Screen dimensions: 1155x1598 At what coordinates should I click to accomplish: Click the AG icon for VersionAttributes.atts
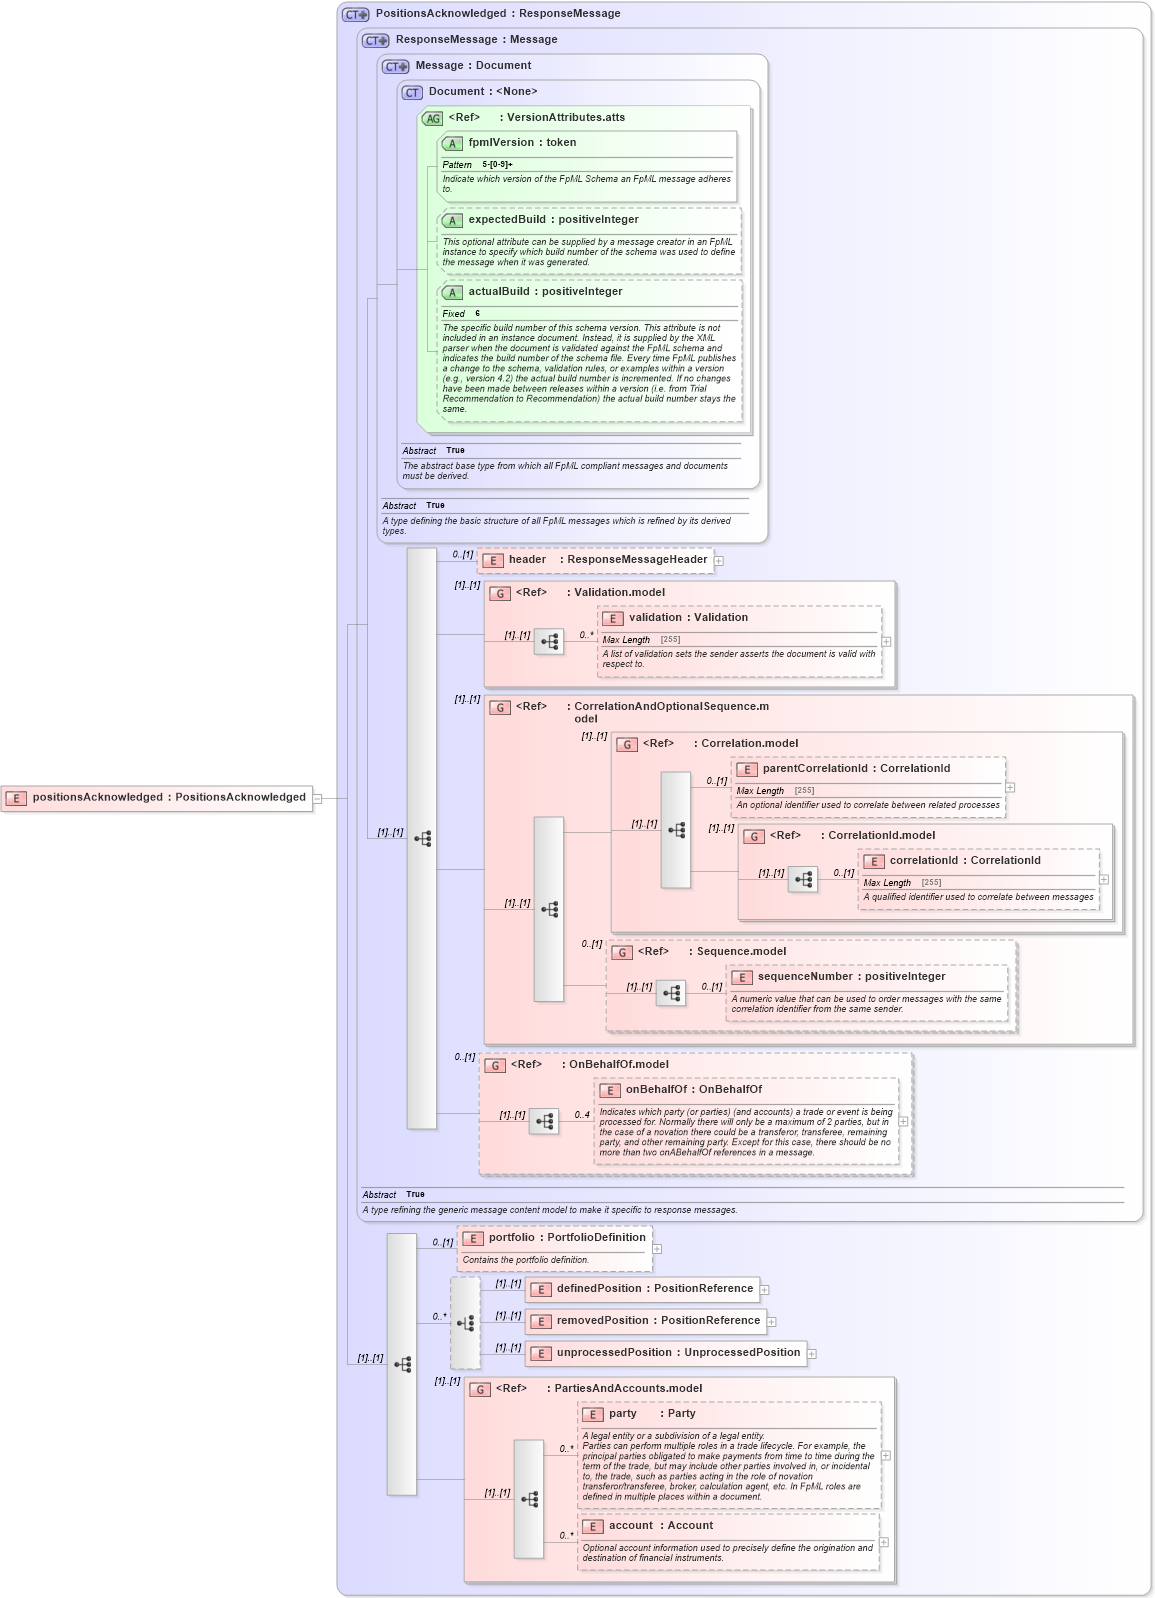coord(432,119)
